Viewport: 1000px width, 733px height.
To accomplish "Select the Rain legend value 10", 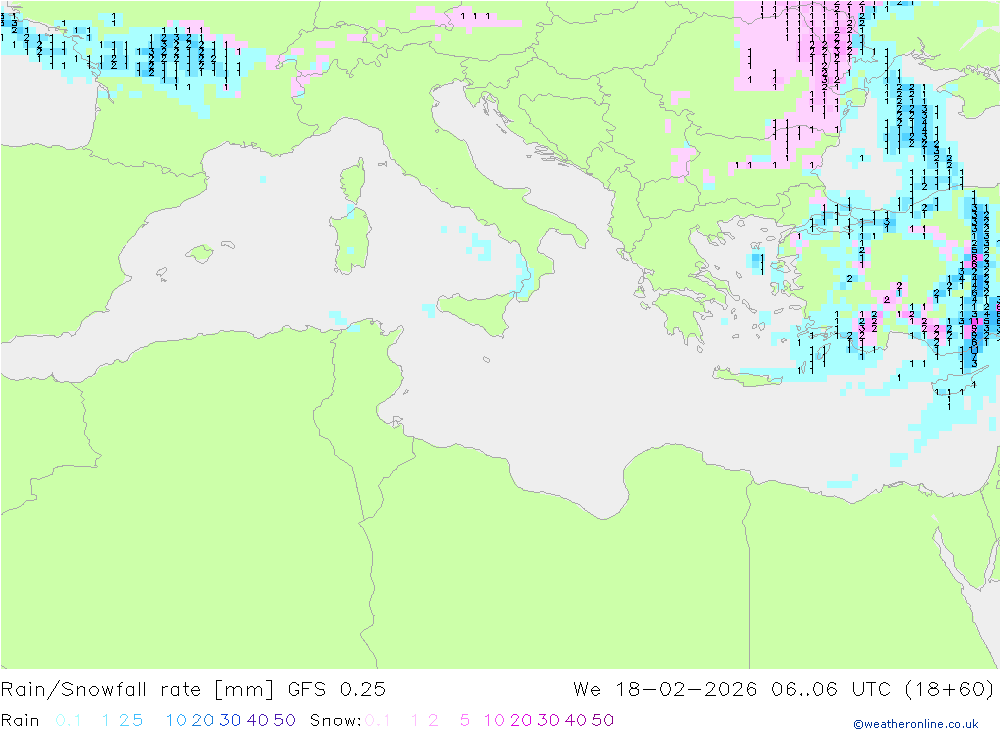I will [176, 720].
